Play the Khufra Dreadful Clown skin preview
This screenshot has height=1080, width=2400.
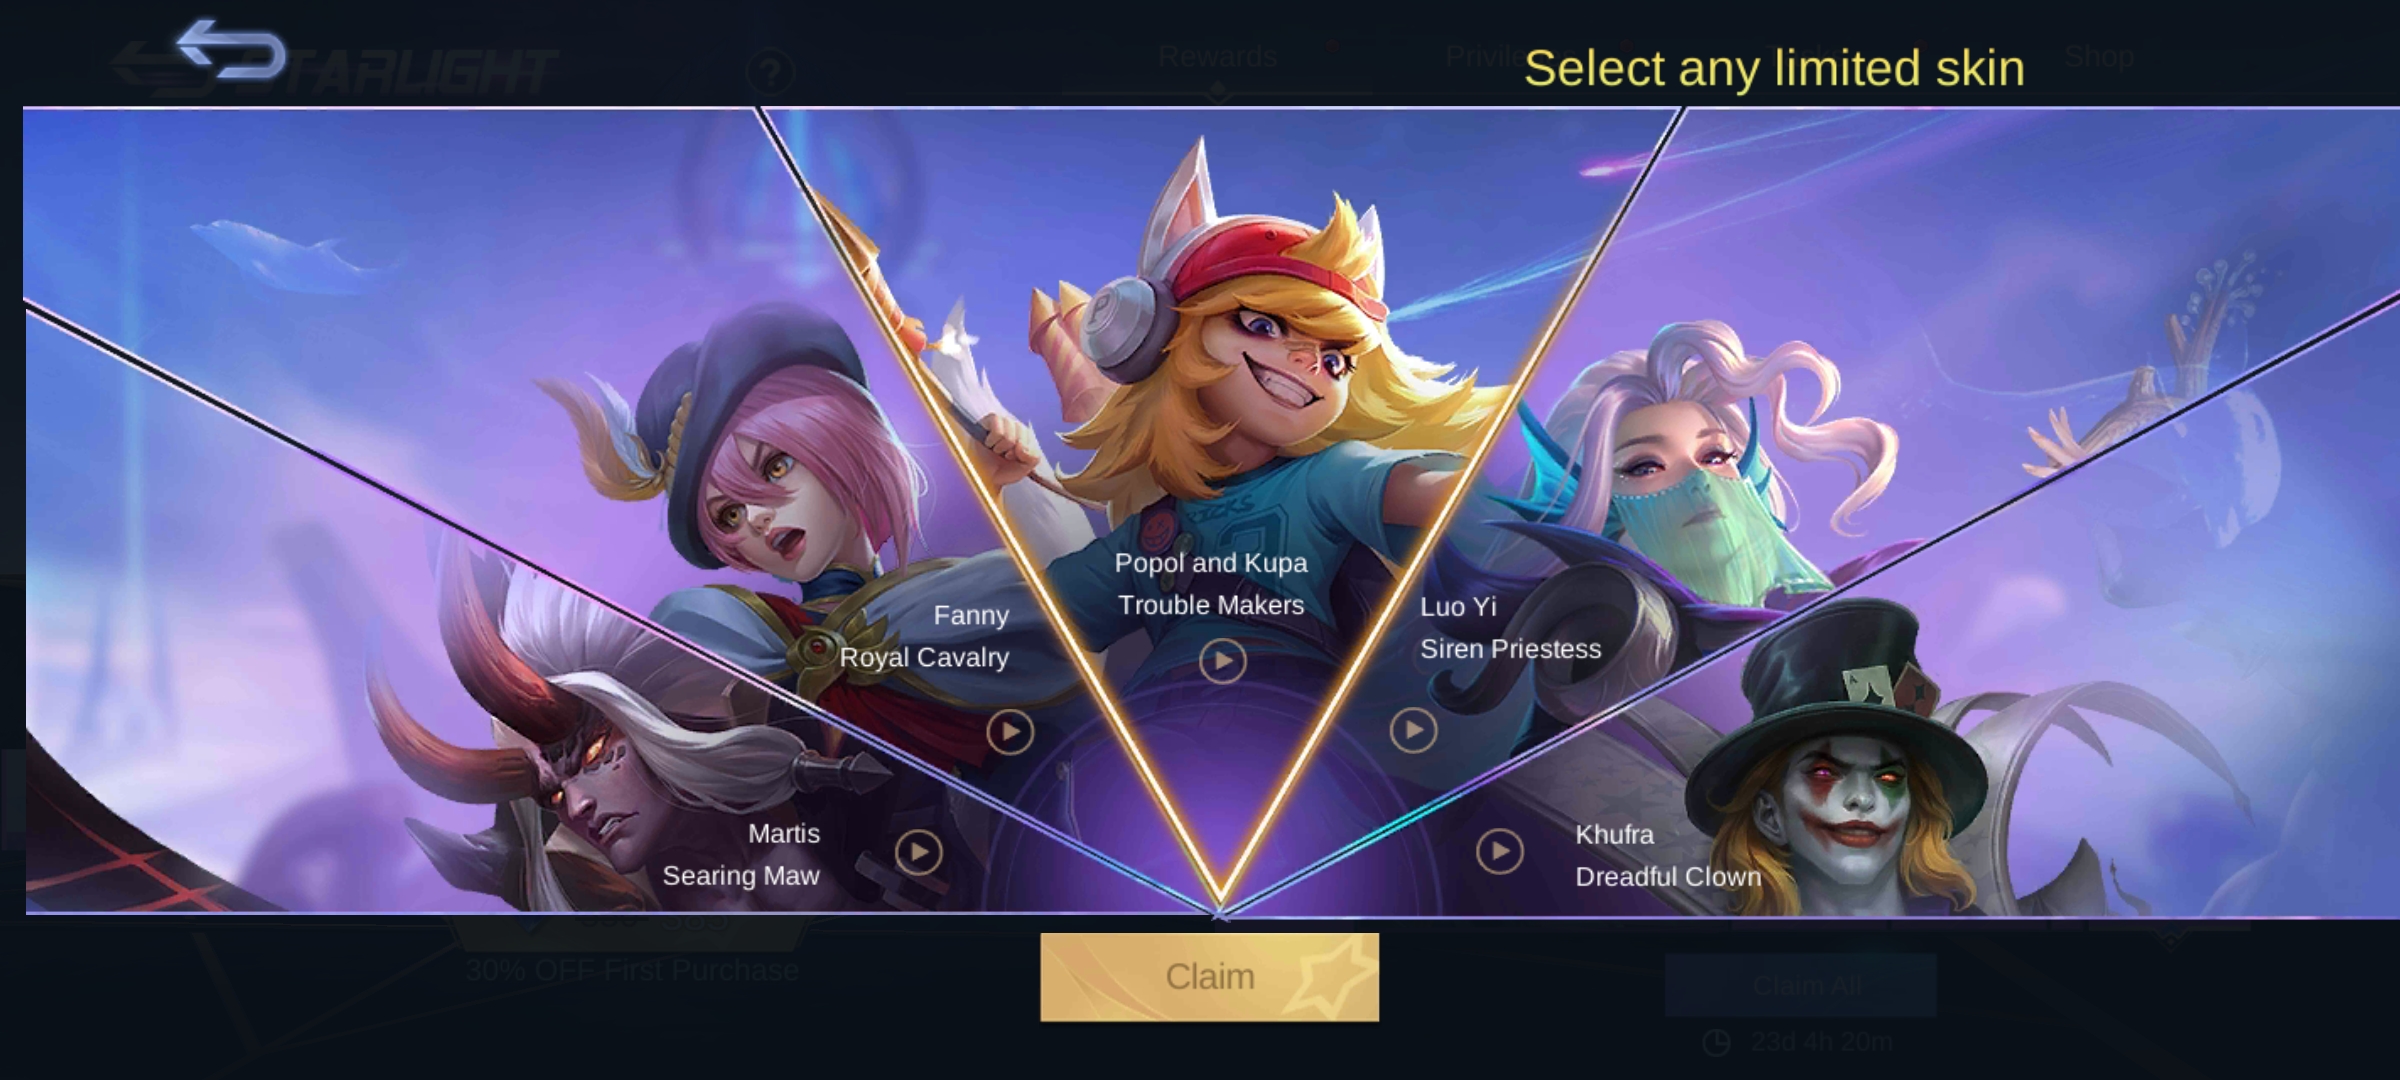click(1499, 852)
